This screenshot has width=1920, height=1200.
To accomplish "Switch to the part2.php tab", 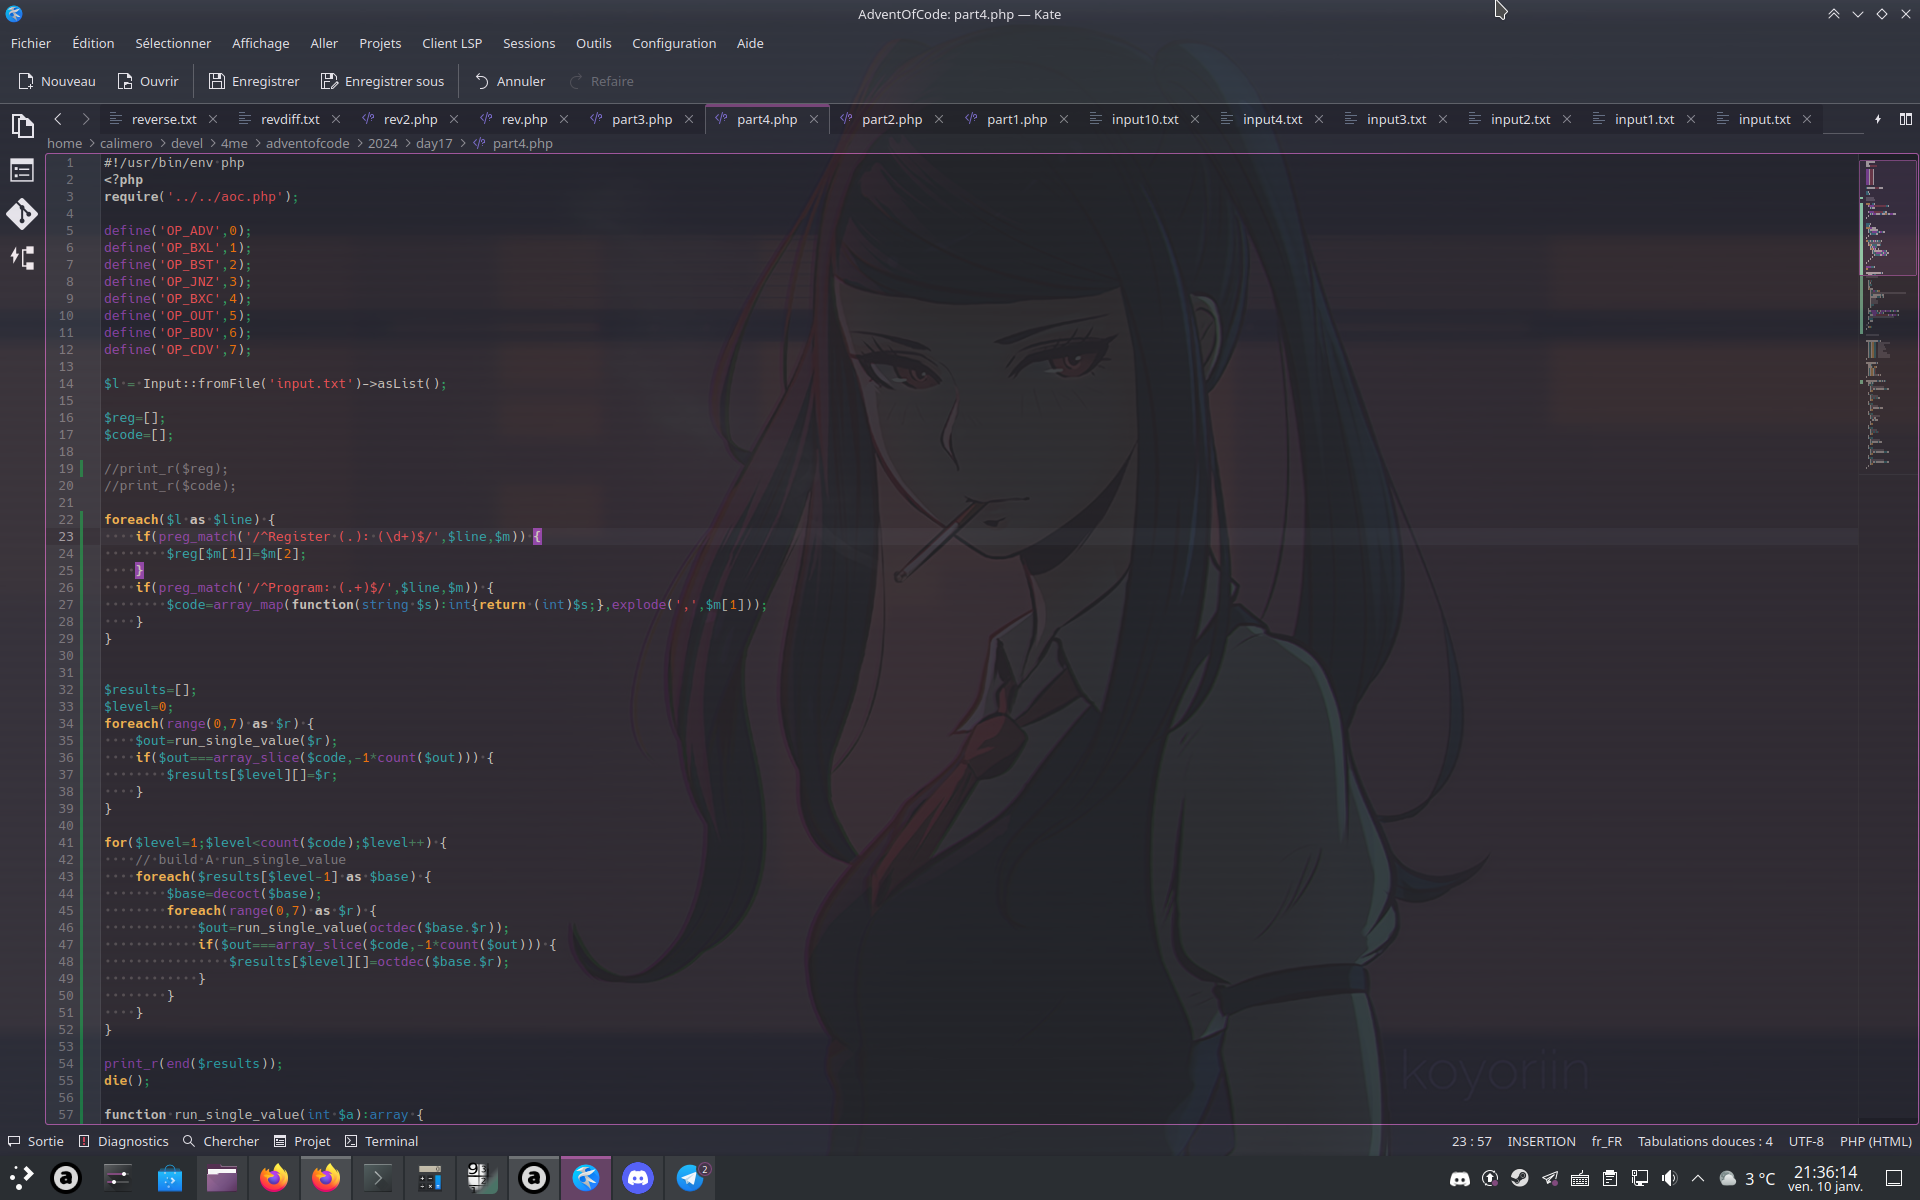I will click(892, 119).
